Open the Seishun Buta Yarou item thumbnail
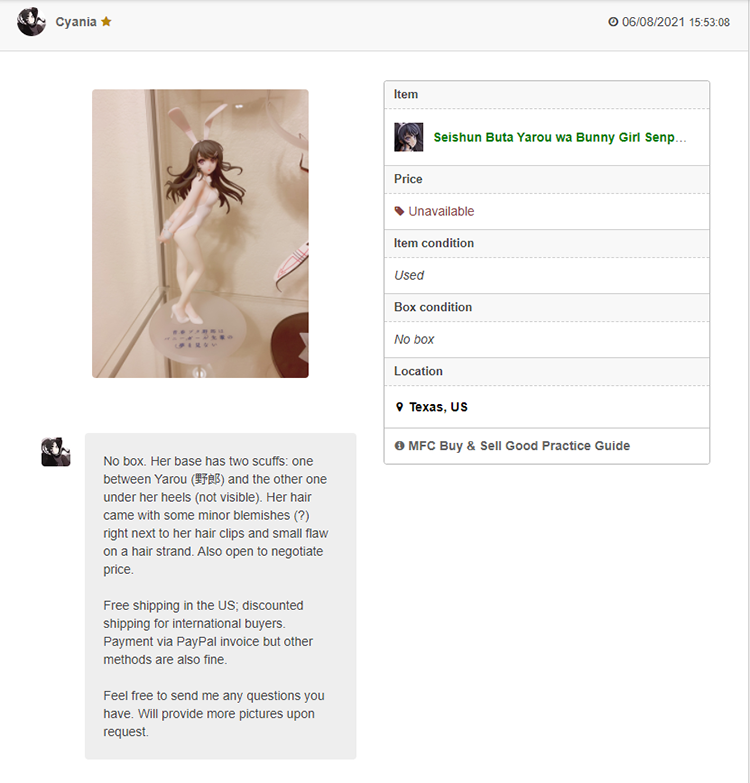Image resolution: width=750 pixels, height=783 pixels. 408,137
